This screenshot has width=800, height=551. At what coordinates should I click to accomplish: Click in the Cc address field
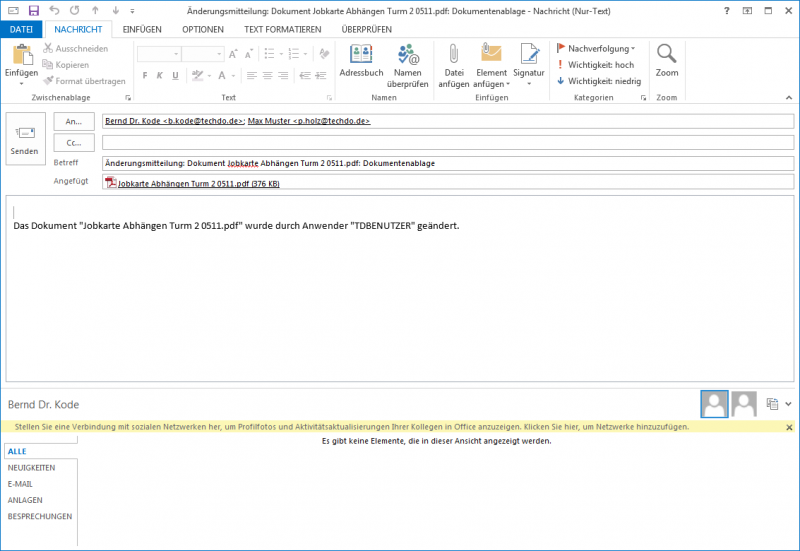(x=447, y=142)
